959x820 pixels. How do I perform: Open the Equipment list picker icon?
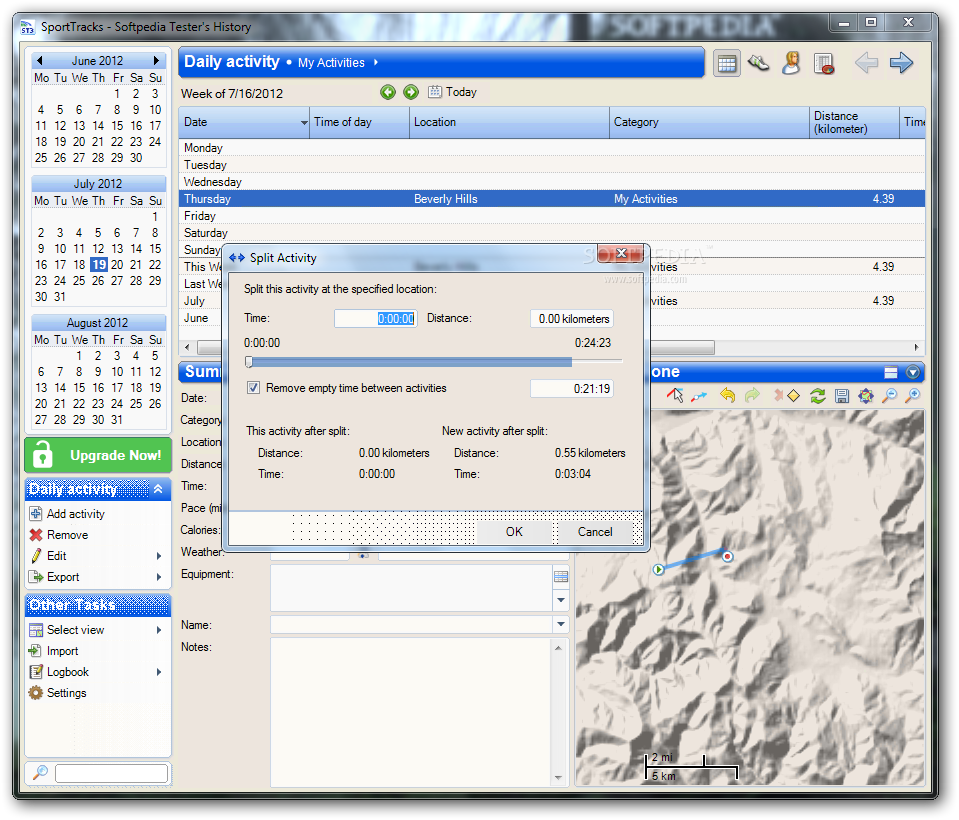click(x=561, y=577)
